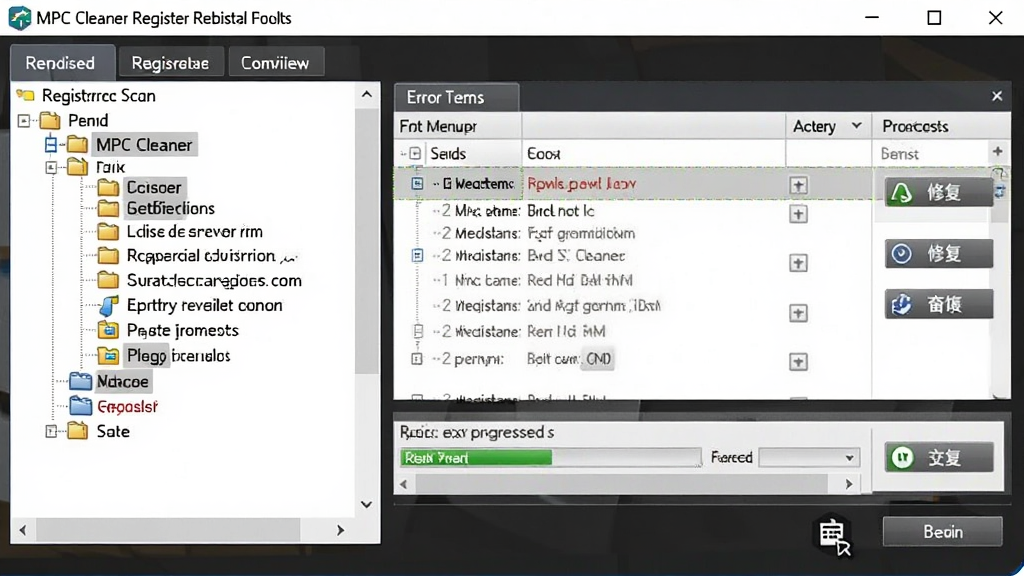Click the blue Ndıcoe folder icon
1024x576 pixels.
click(80, 381)
